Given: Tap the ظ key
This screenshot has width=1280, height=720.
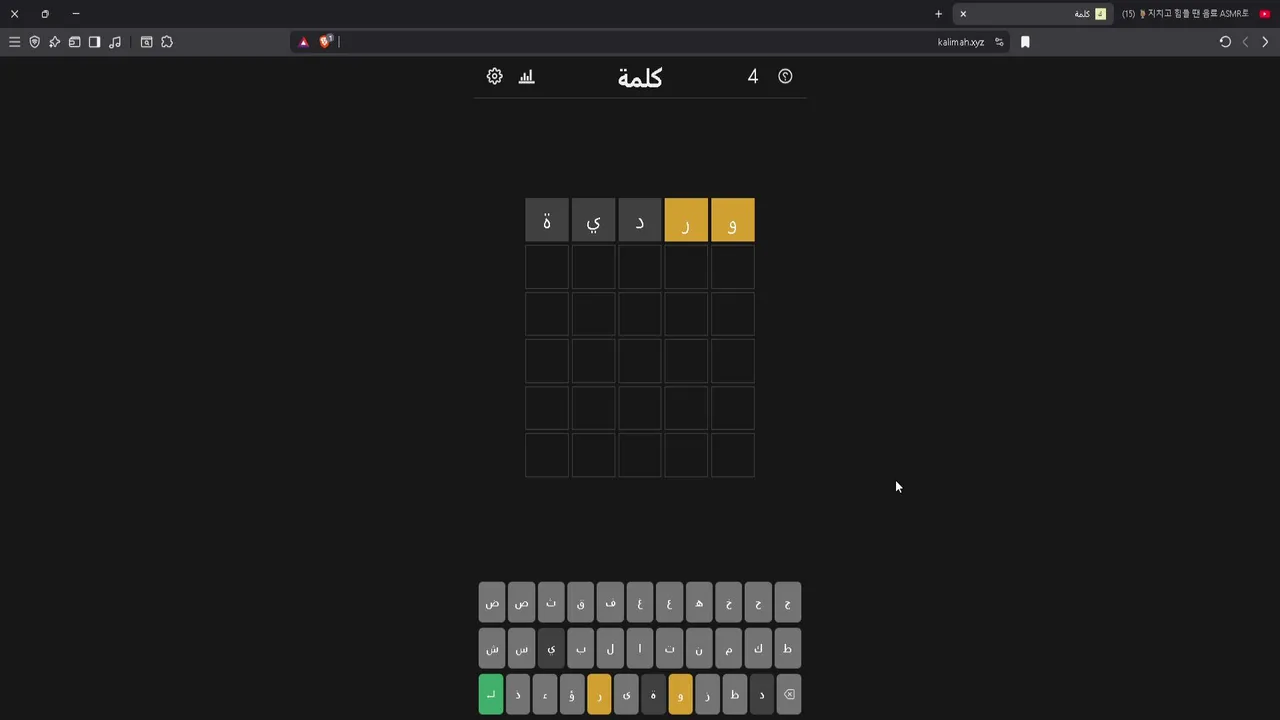Looking at the screenshot, I should click(734, 694).
